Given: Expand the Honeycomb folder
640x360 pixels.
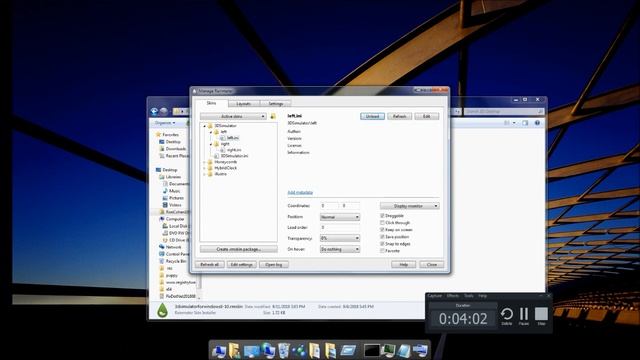Looking at the screenshot, I should [x=205, y=162].
